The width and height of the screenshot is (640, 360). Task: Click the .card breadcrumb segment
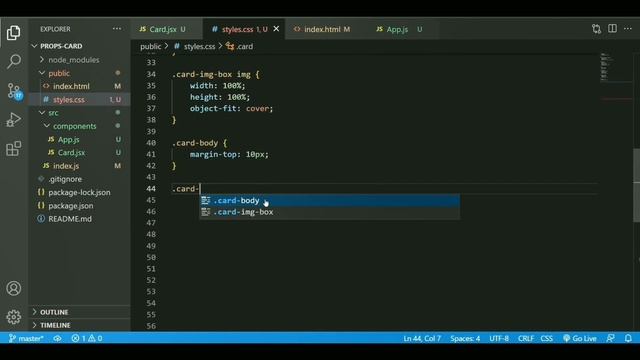pyautogui.click(x=240, y=47)
